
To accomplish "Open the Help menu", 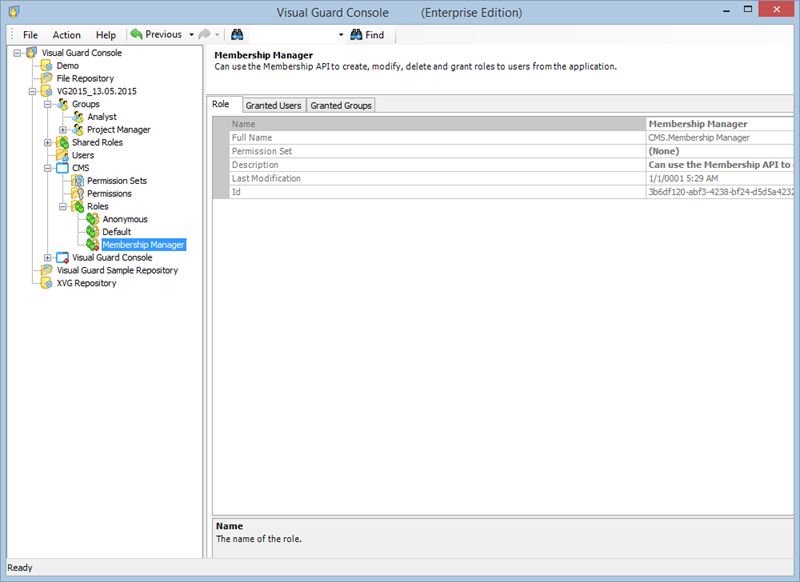I will tap(106, 35).
